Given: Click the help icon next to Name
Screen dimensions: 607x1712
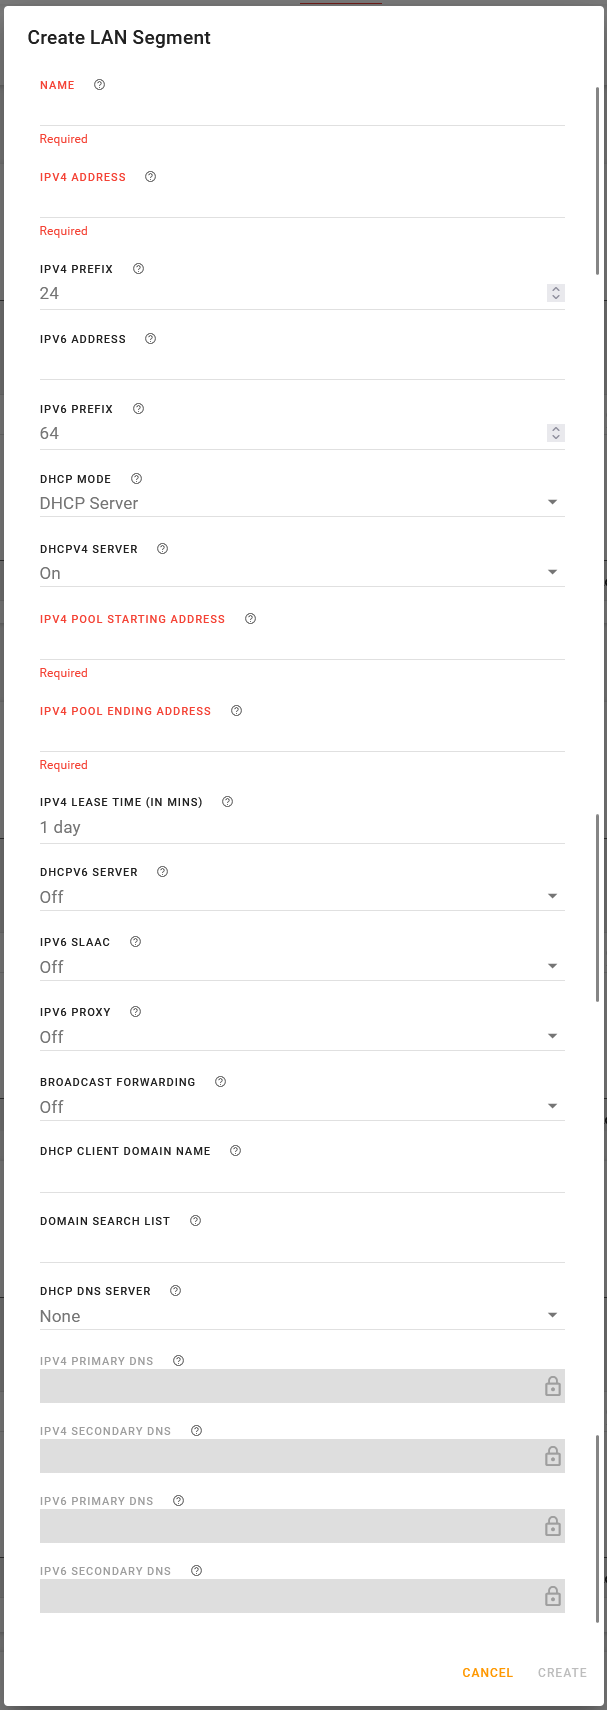Looking at the screenshot, I should point(99,85).
